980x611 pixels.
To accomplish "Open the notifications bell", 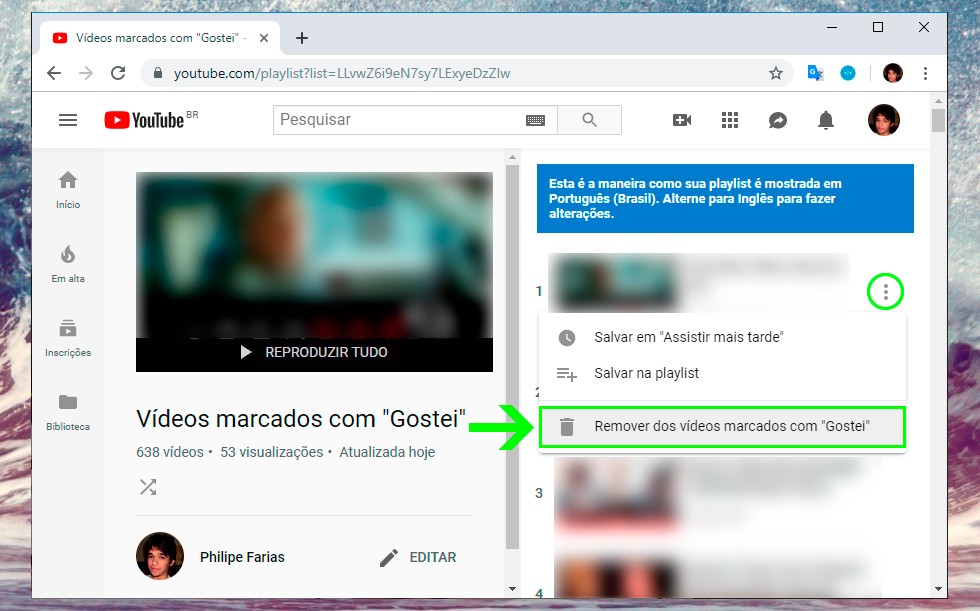I will (826, 120).
